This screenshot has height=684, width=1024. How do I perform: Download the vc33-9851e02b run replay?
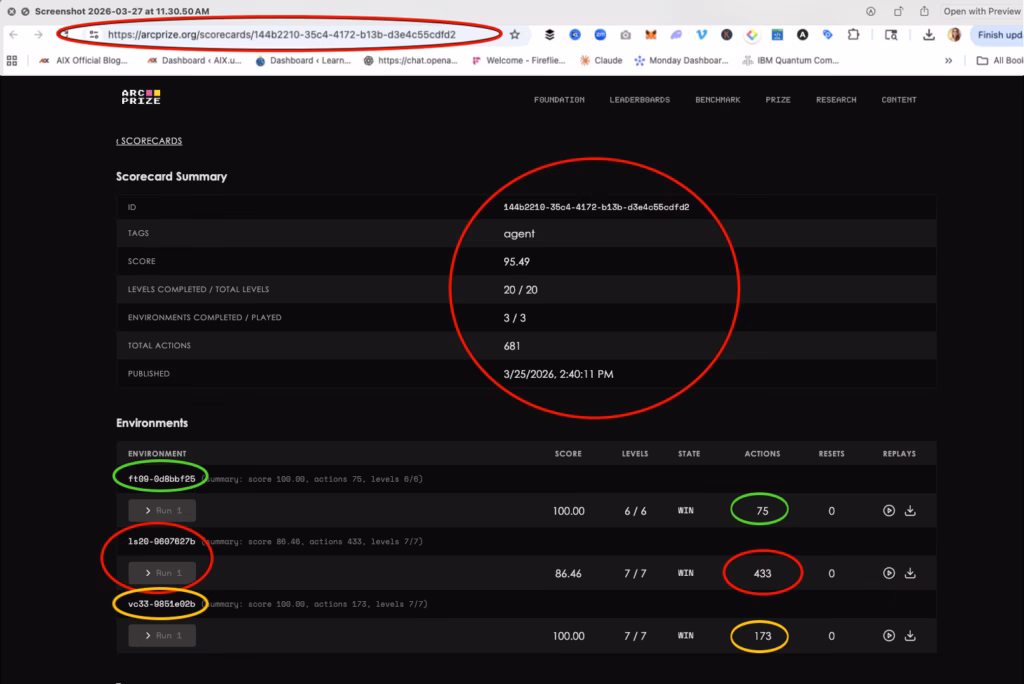910,635
